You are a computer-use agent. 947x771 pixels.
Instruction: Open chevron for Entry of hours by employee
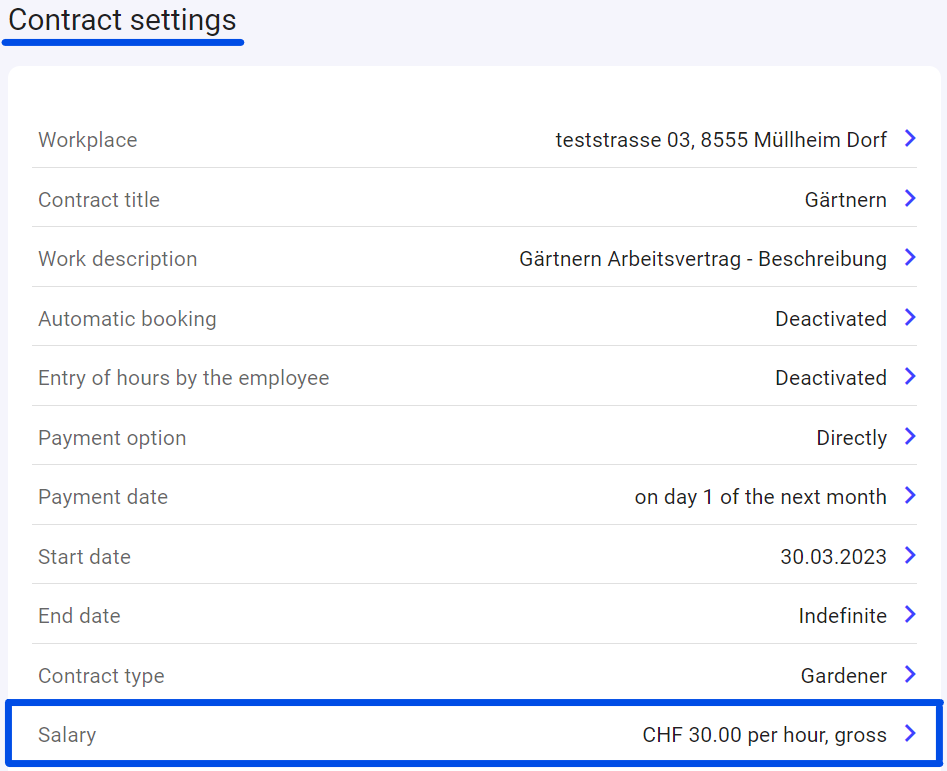pos(910,376)
